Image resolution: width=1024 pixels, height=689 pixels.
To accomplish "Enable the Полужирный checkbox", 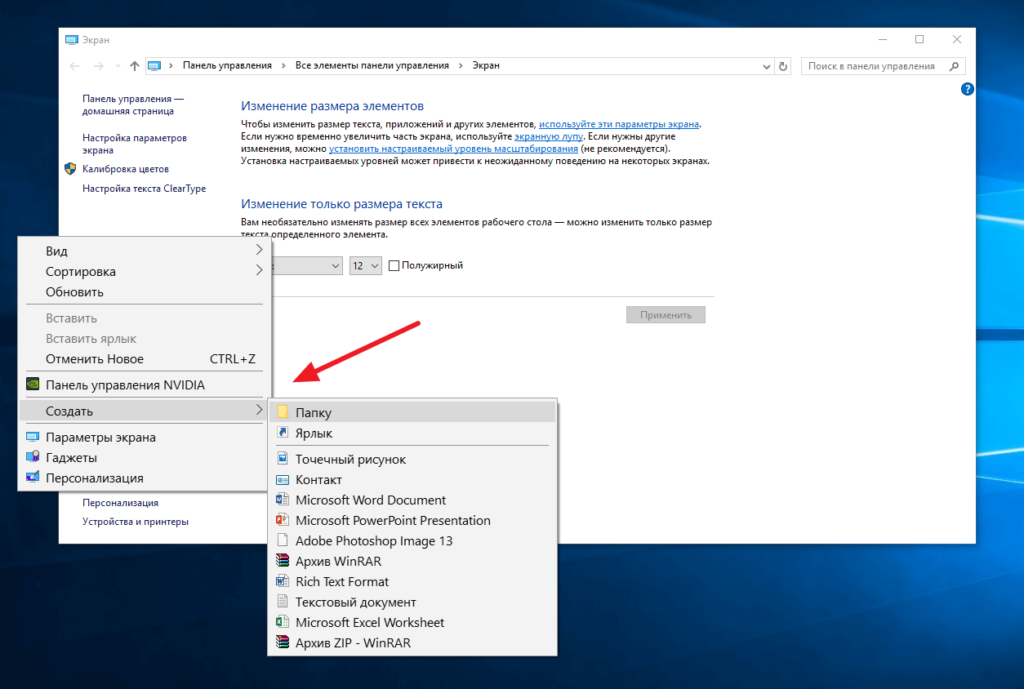I will (394, 265).
